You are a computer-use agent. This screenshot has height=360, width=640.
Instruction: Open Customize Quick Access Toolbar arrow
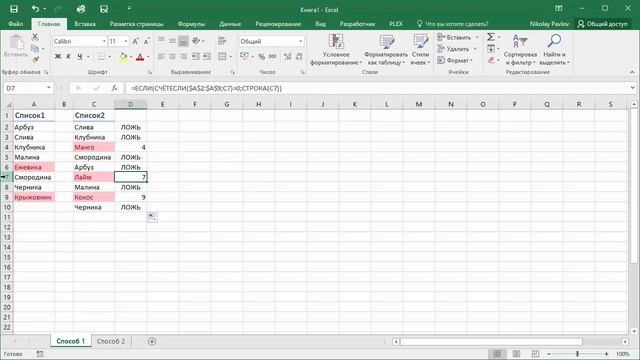pyautogui.click(x=129, y=9)
